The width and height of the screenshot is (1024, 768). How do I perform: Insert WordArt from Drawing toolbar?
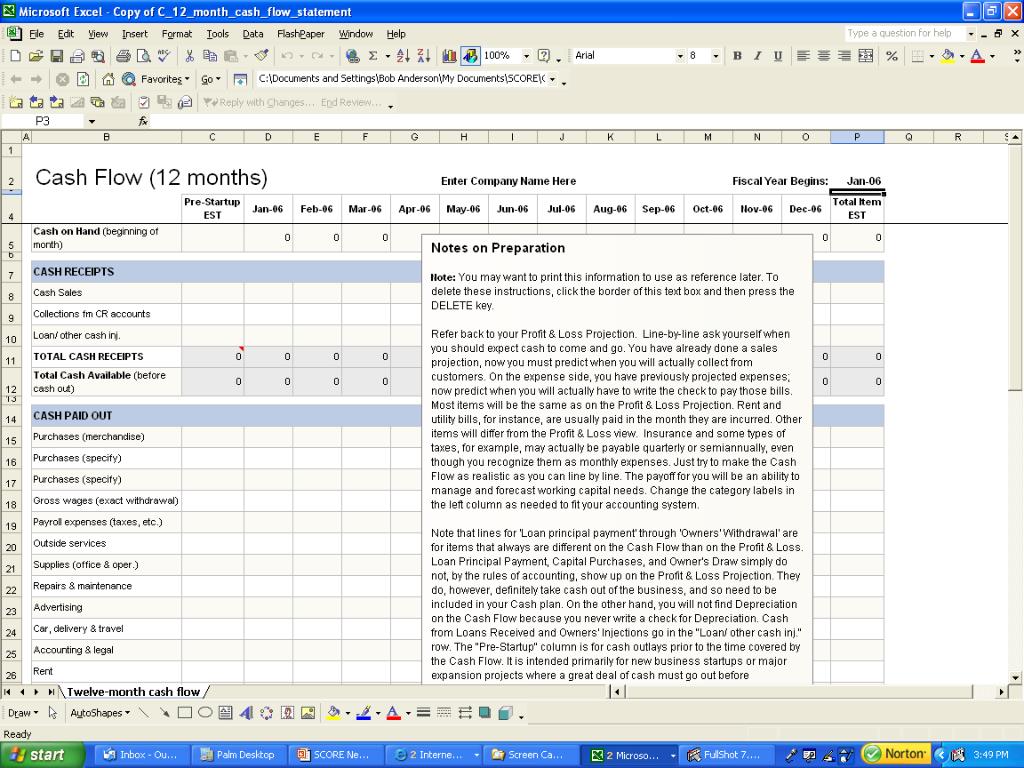[x=246, y=713]
